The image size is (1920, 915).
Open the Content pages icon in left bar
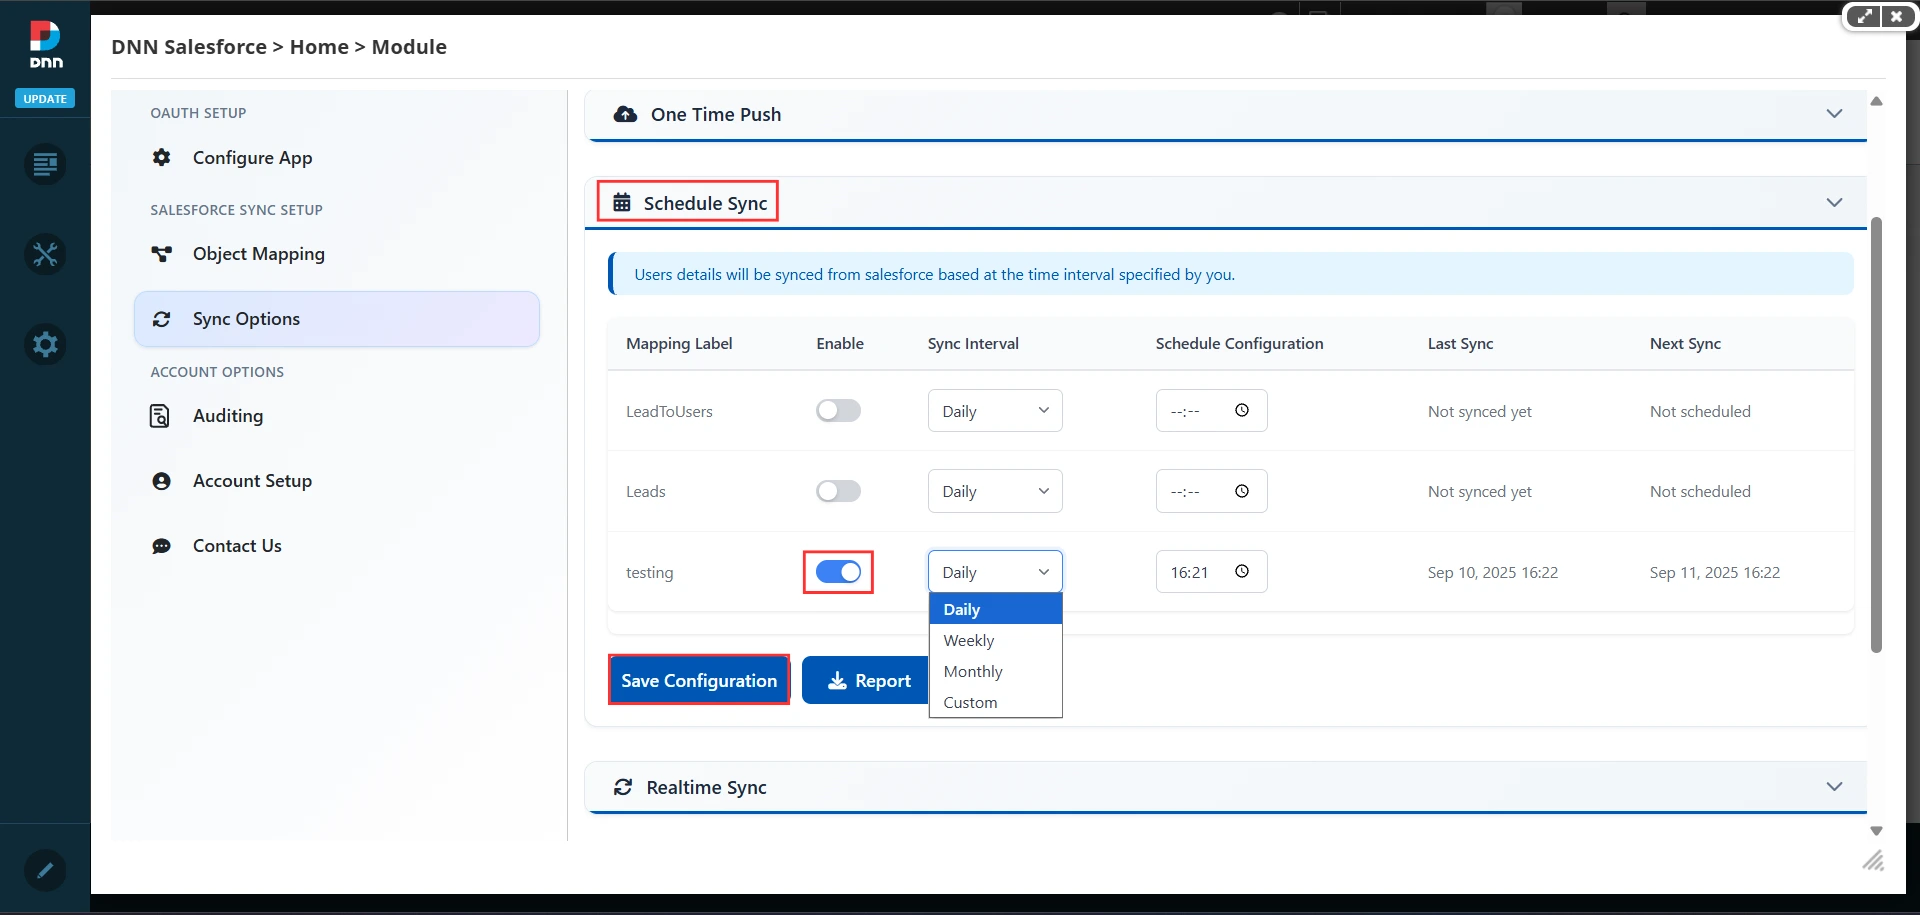[45, 164]
